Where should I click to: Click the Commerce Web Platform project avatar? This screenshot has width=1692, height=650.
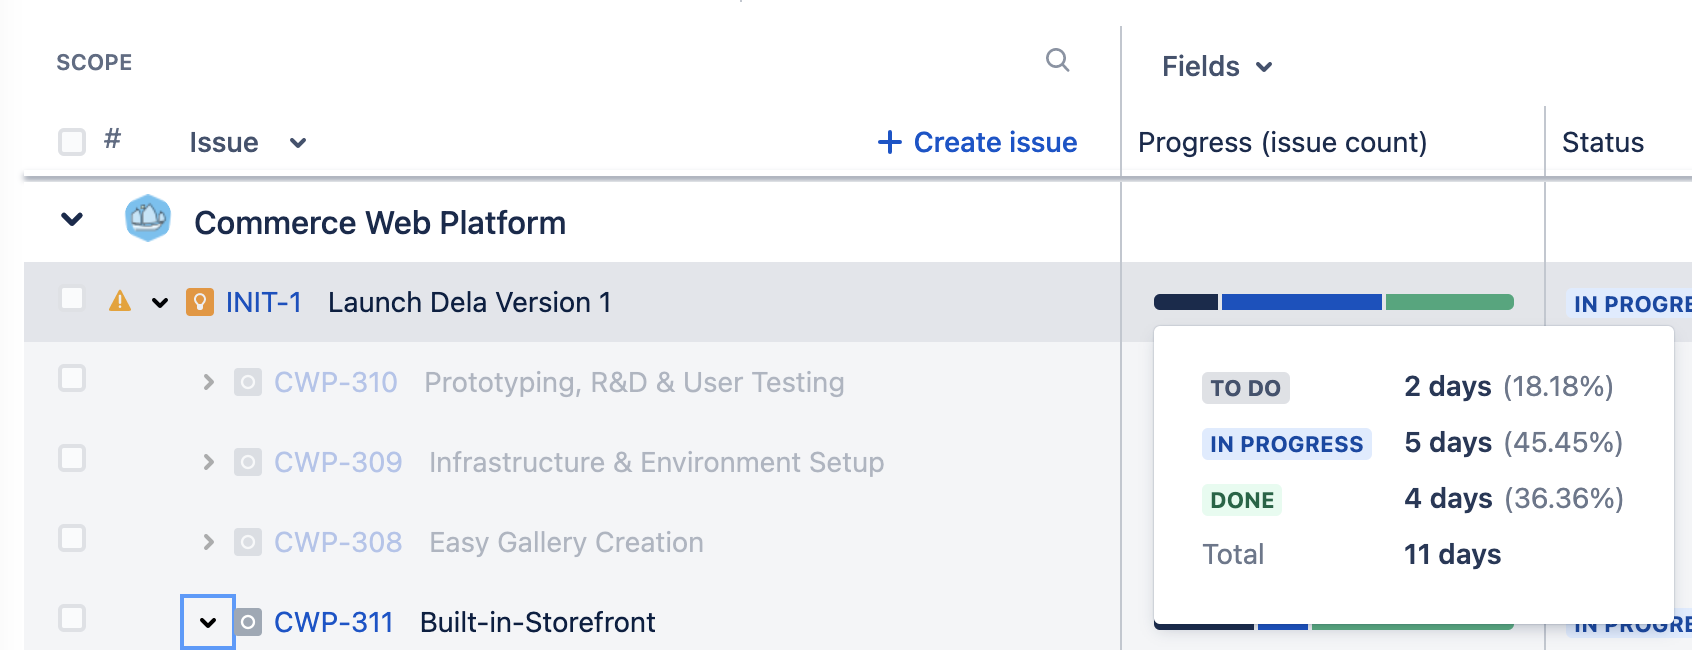148,219
